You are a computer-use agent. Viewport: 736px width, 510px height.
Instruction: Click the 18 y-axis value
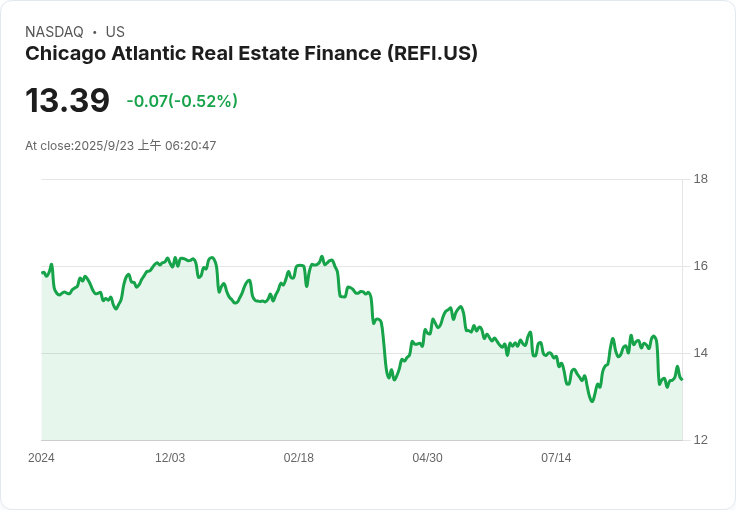(x=700, y=179)
